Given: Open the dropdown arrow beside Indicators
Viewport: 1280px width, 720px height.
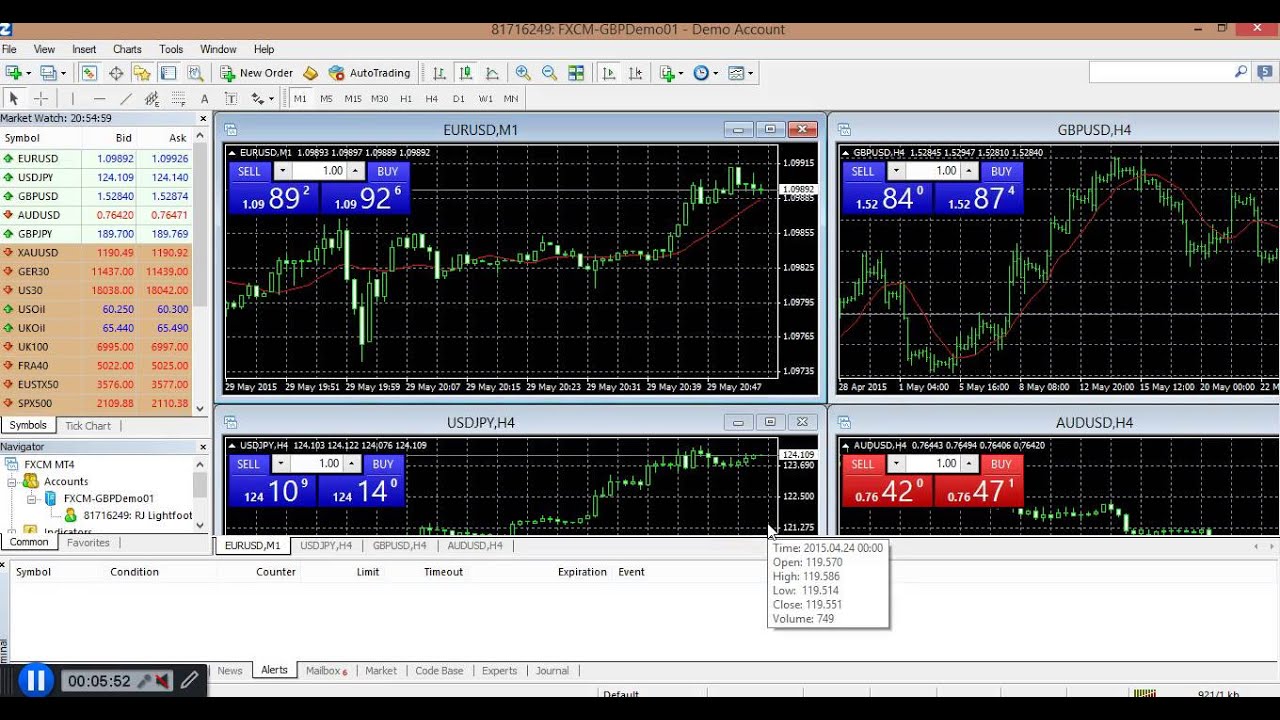Looking at the screenshot, I should click(x=681, y=73).
